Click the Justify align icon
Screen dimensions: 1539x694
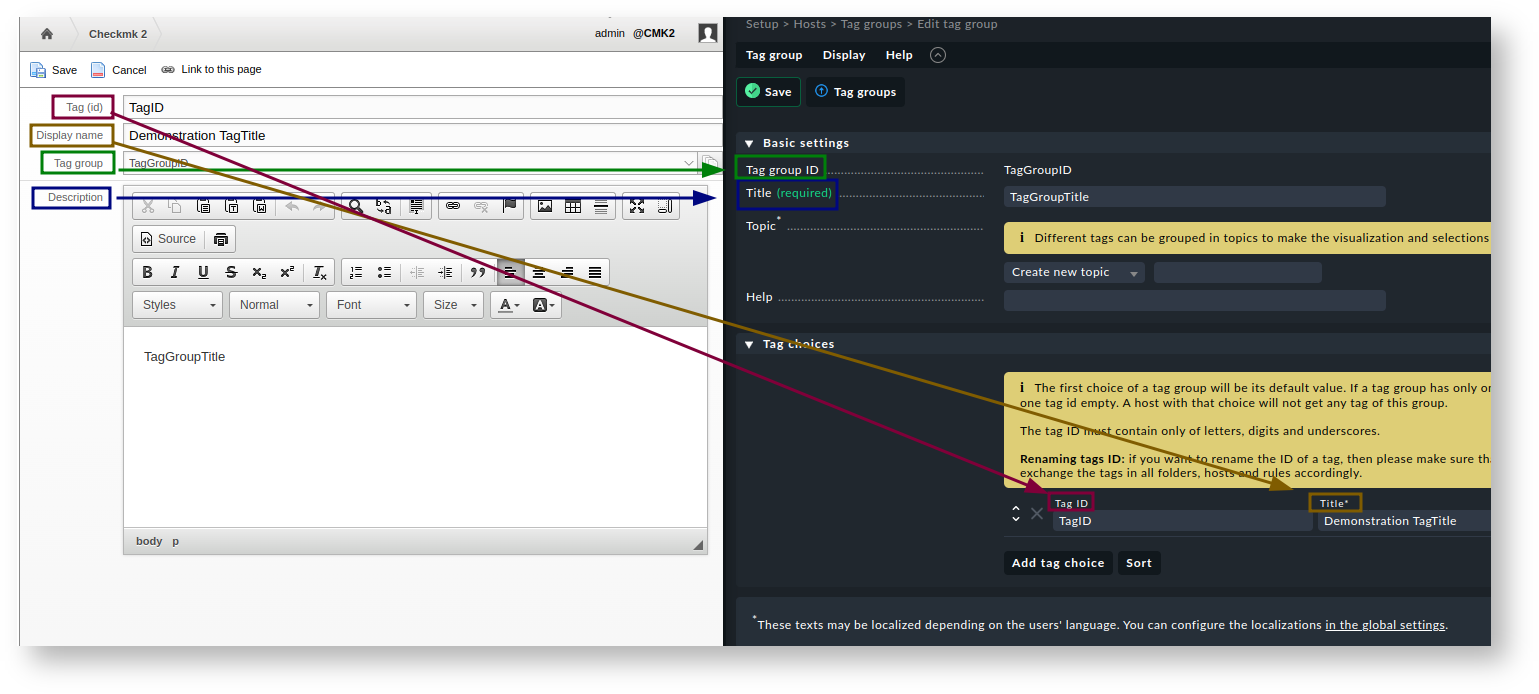595,272
